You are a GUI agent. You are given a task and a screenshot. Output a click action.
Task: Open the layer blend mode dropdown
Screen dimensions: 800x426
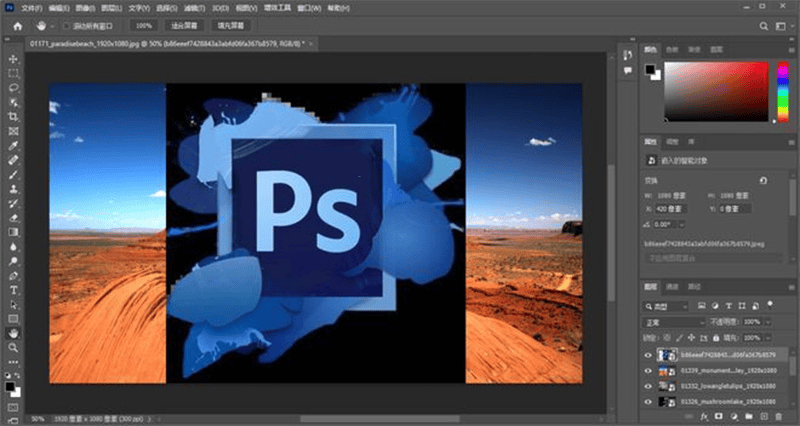coord(673,322)
